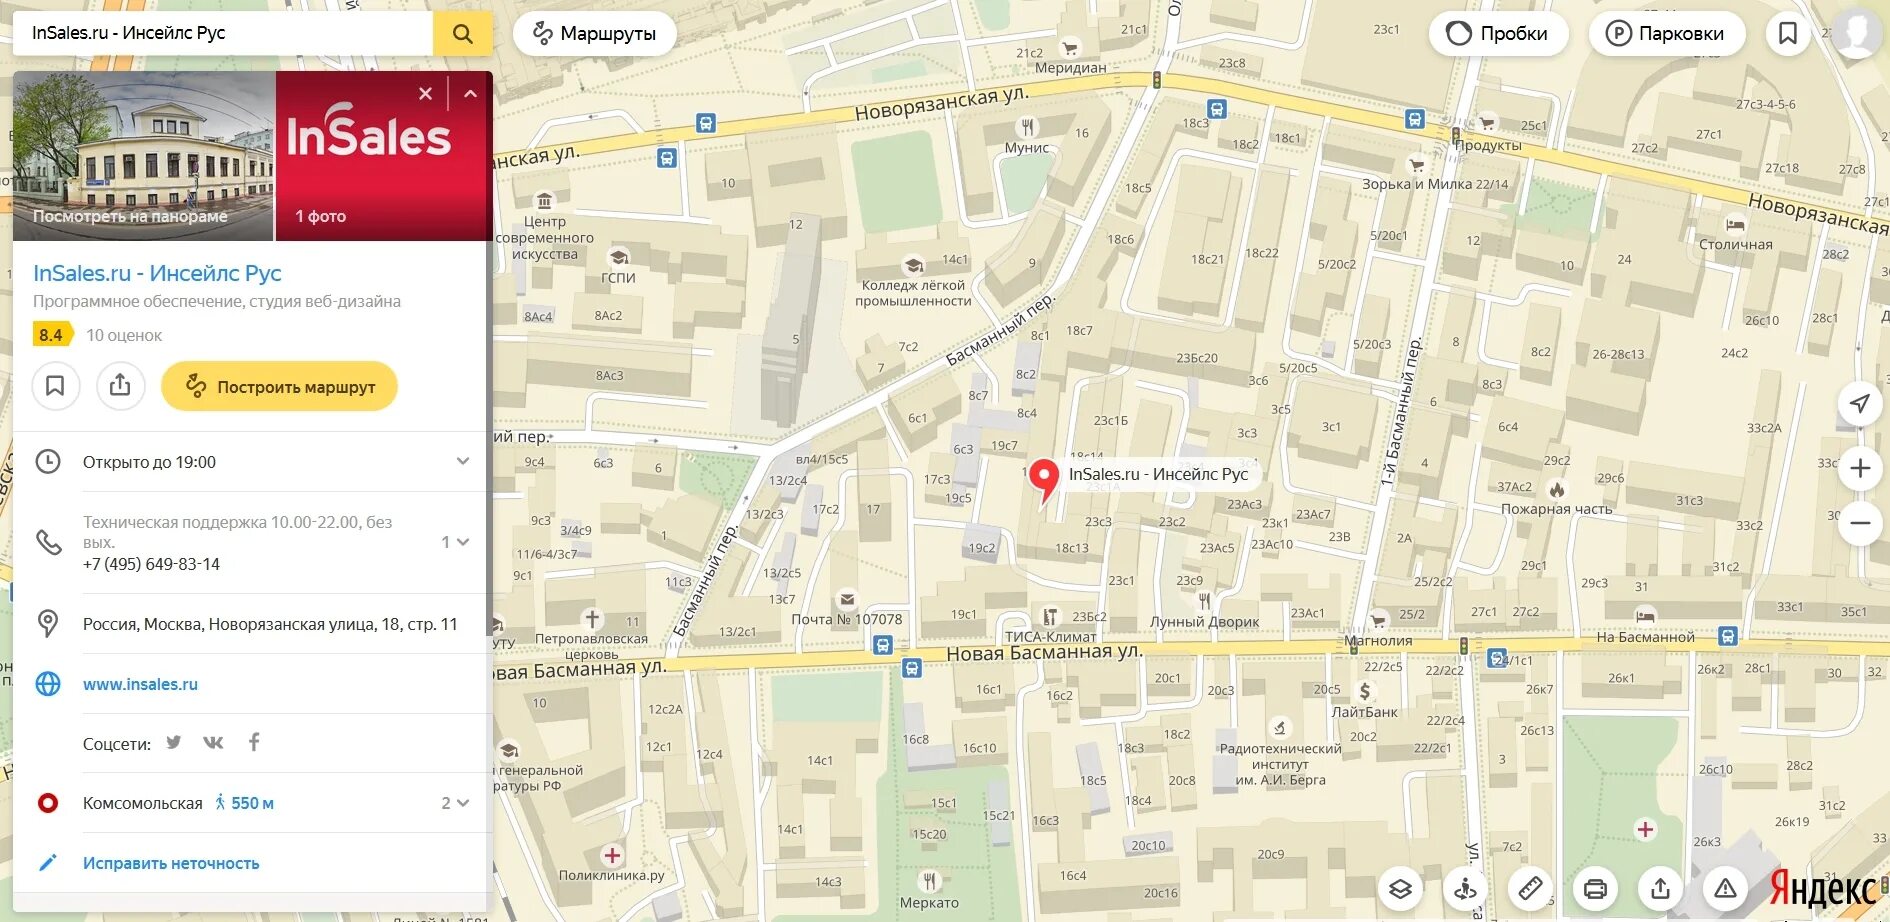Zoom in the map with plus
This screenshot has width=1890, height=922.
[x=1860, y=468]
